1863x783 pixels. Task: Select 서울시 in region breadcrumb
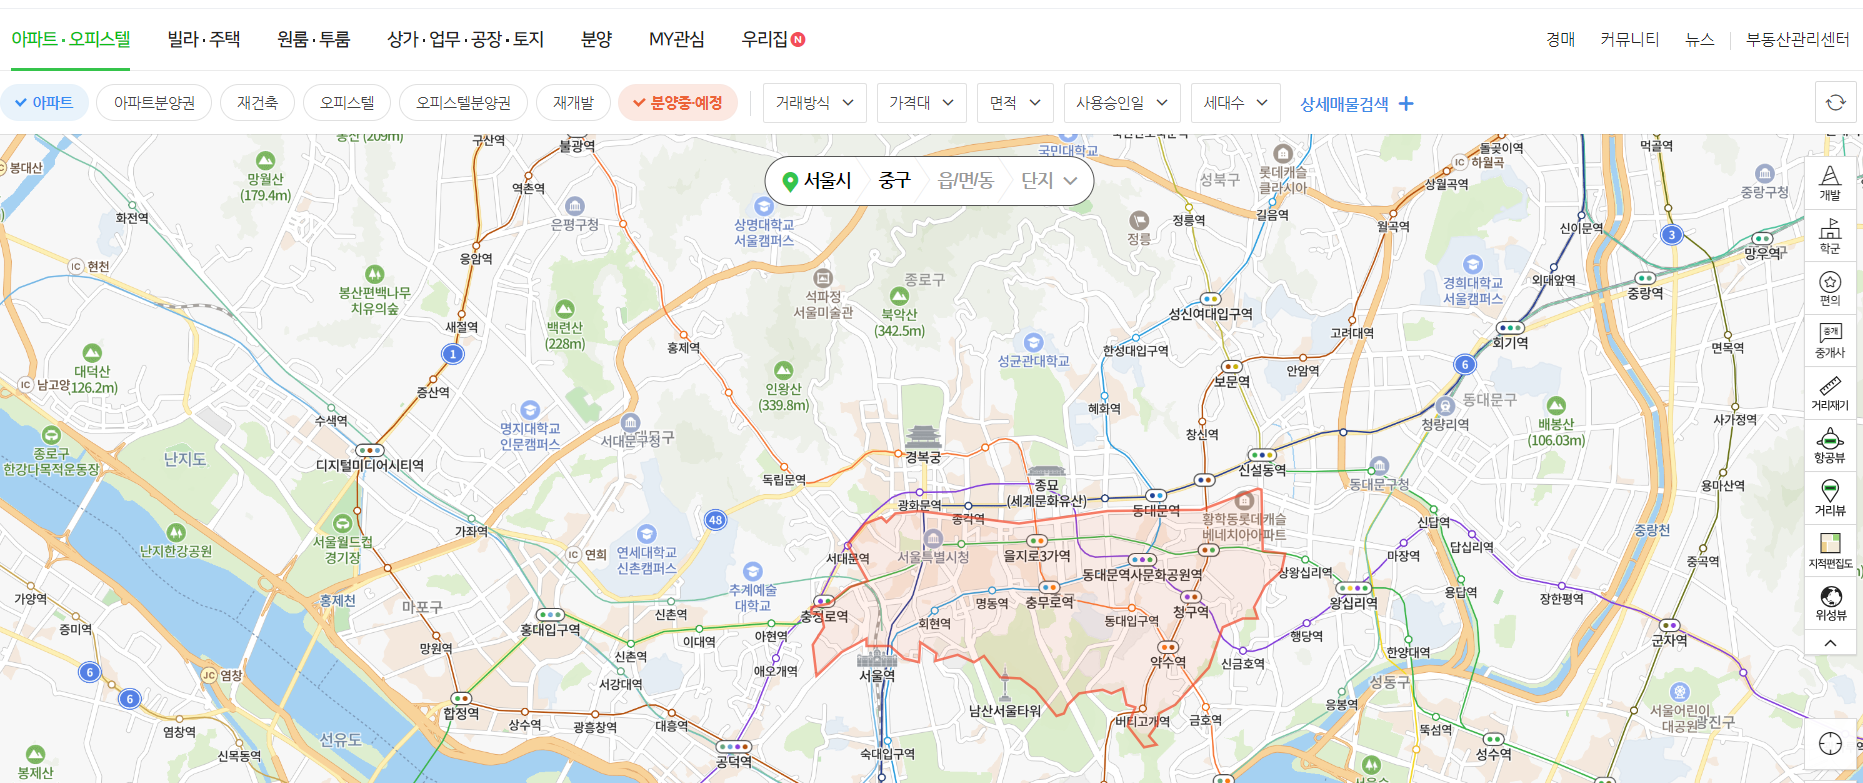(x=828, y=181)
